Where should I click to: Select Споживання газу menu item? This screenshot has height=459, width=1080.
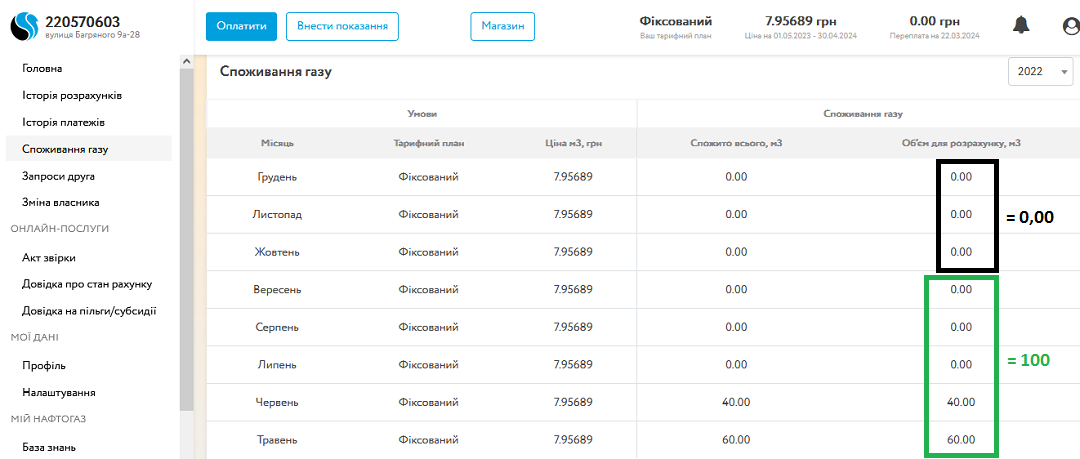(65, 149)
